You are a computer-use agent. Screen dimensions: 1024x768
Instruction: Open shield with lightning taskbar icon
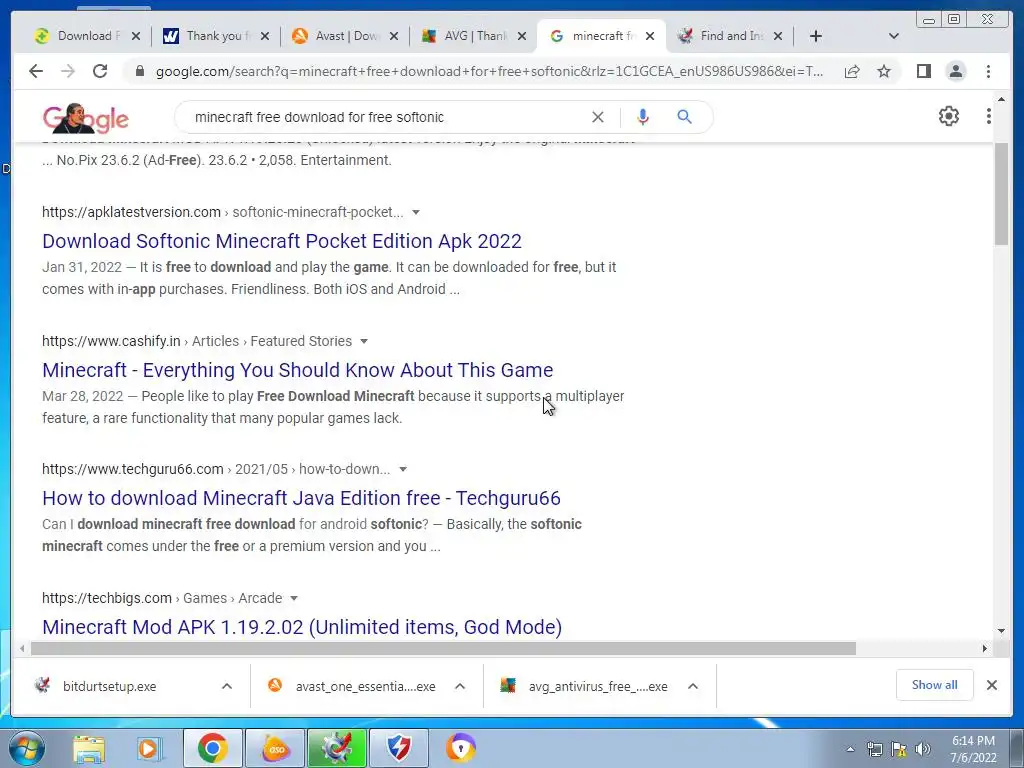pos(398,748)
